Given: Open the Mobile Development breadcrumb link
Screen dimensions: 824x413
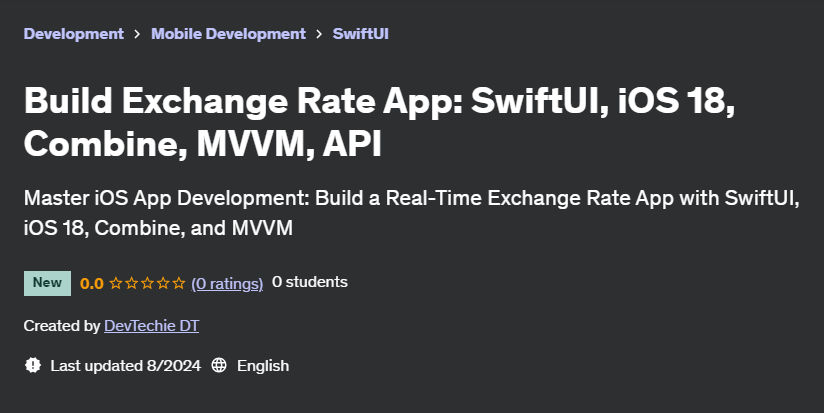Looking at the screenshot, I should pyautogui.click(x=228, y=34).
